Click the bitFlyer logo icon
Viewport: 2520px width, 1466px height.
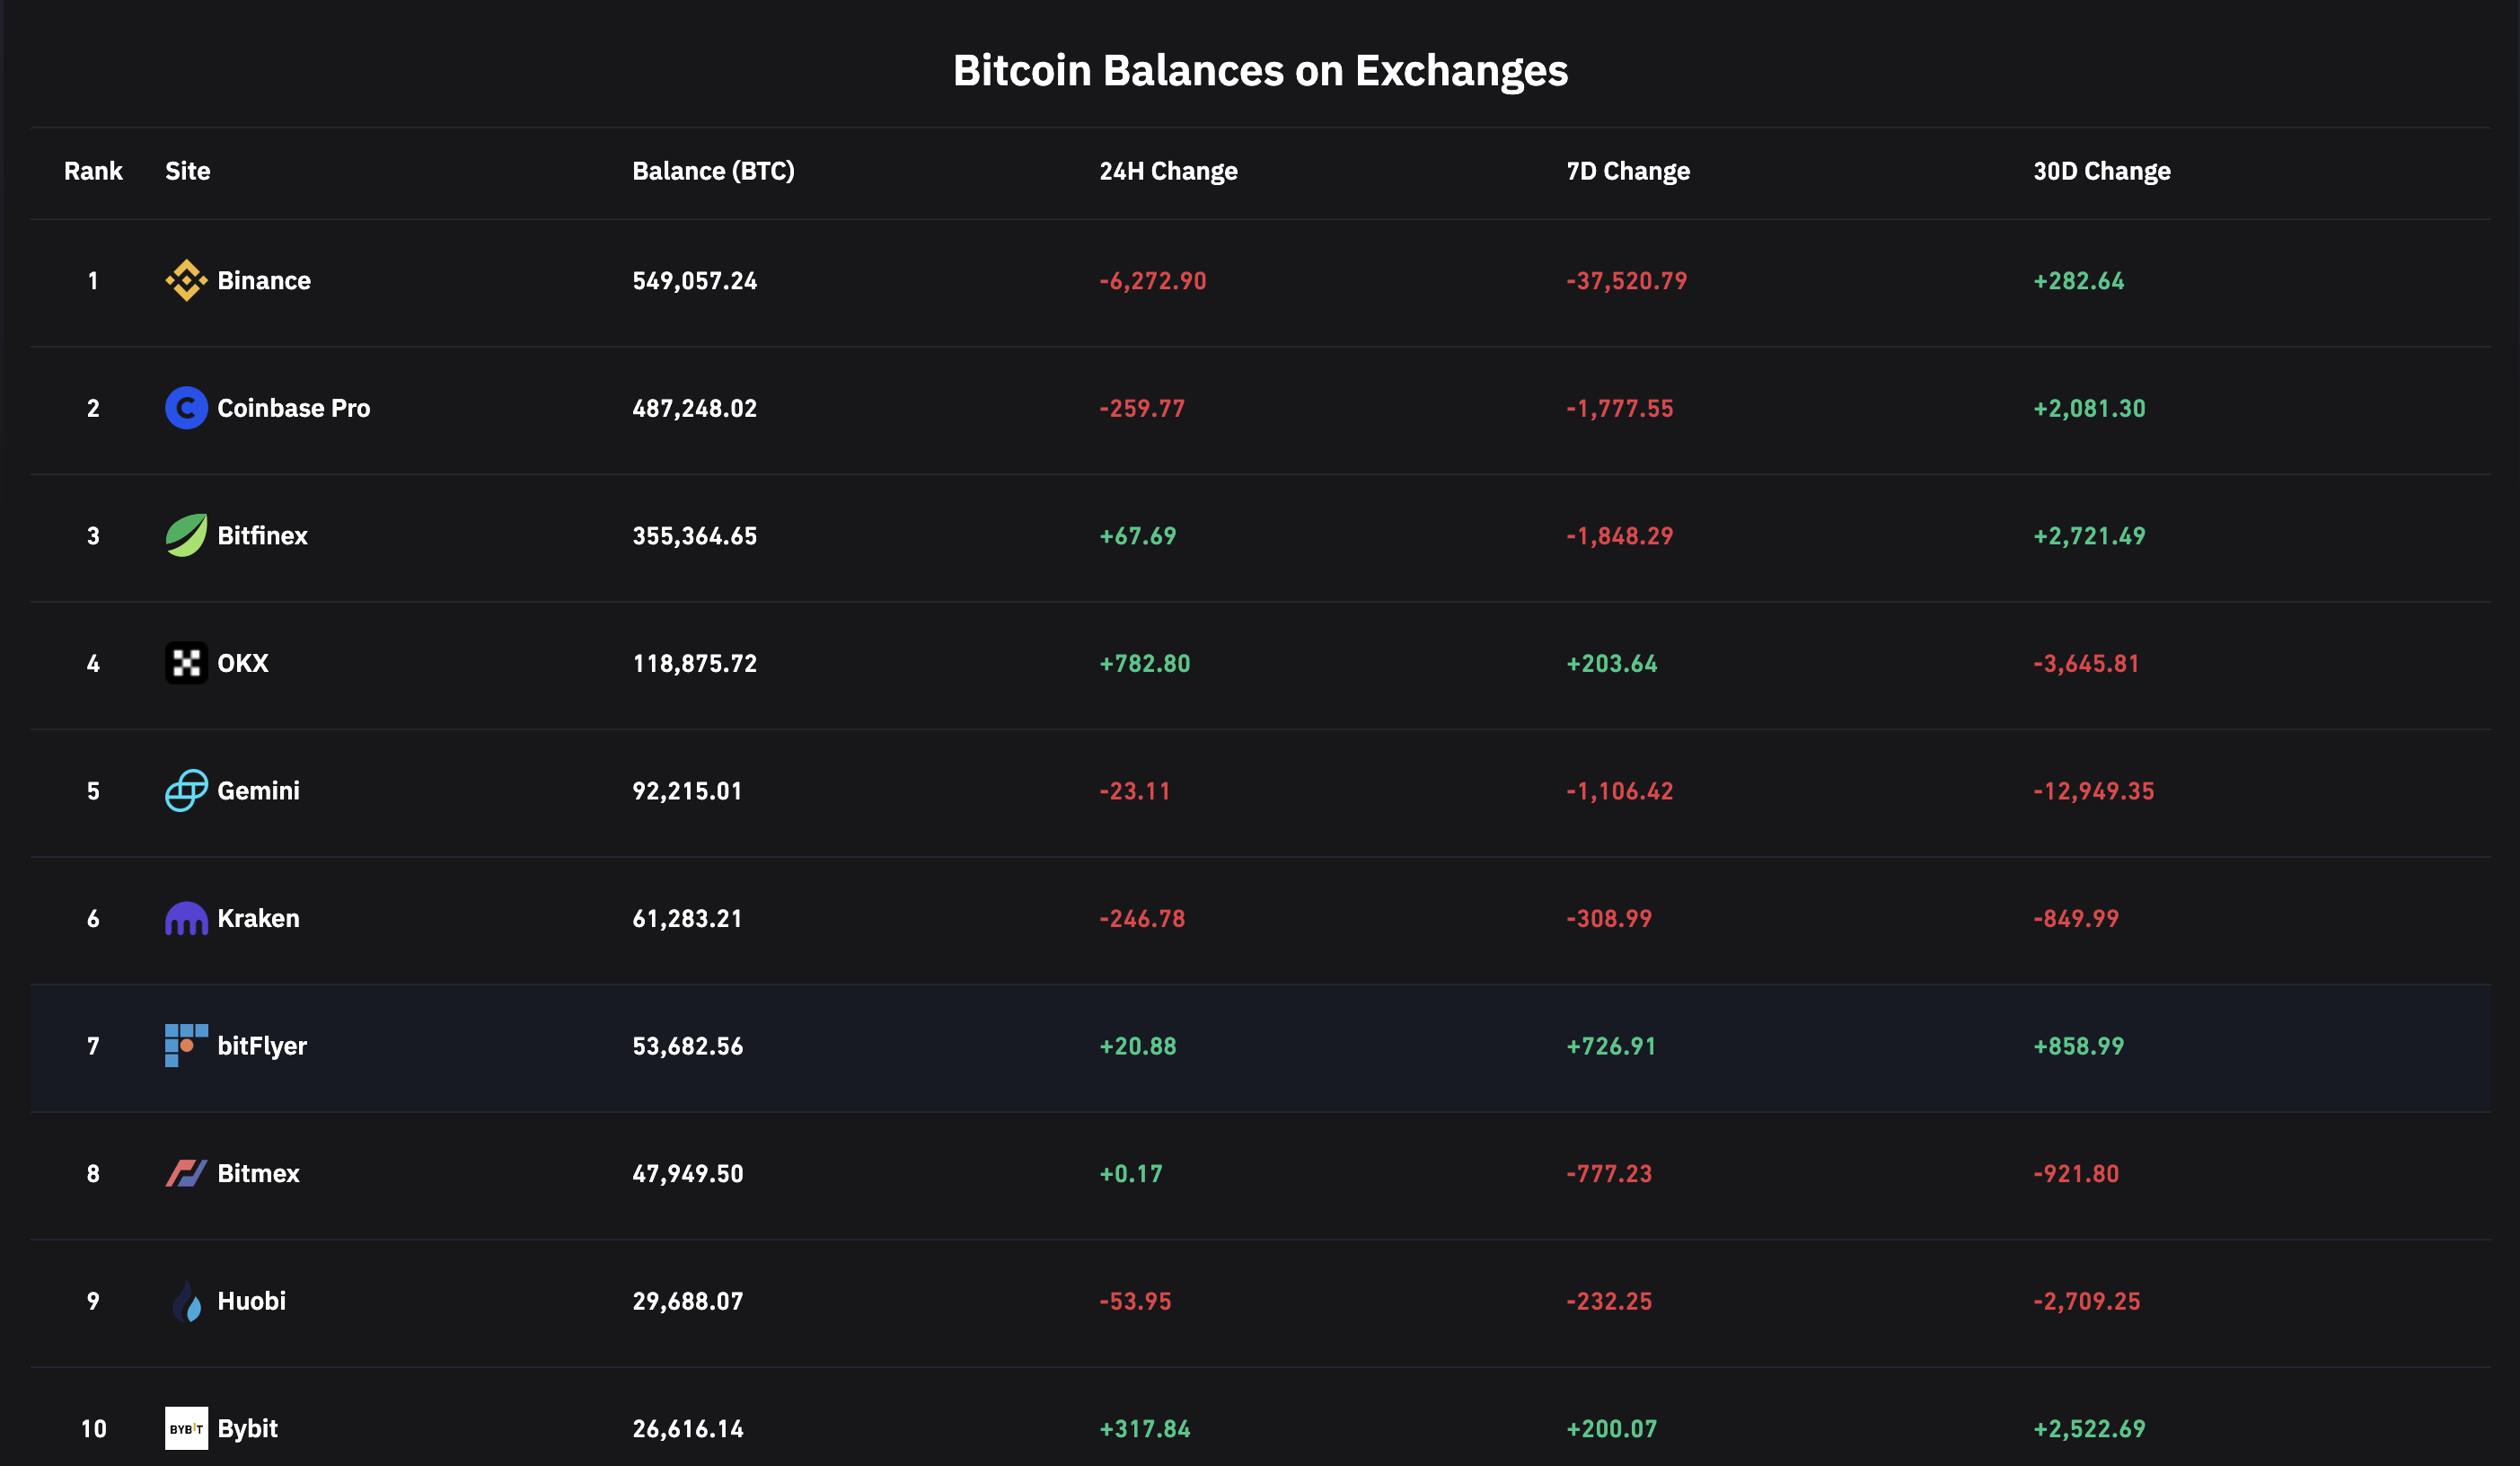pyautogui.click(x=186, y=1046)
